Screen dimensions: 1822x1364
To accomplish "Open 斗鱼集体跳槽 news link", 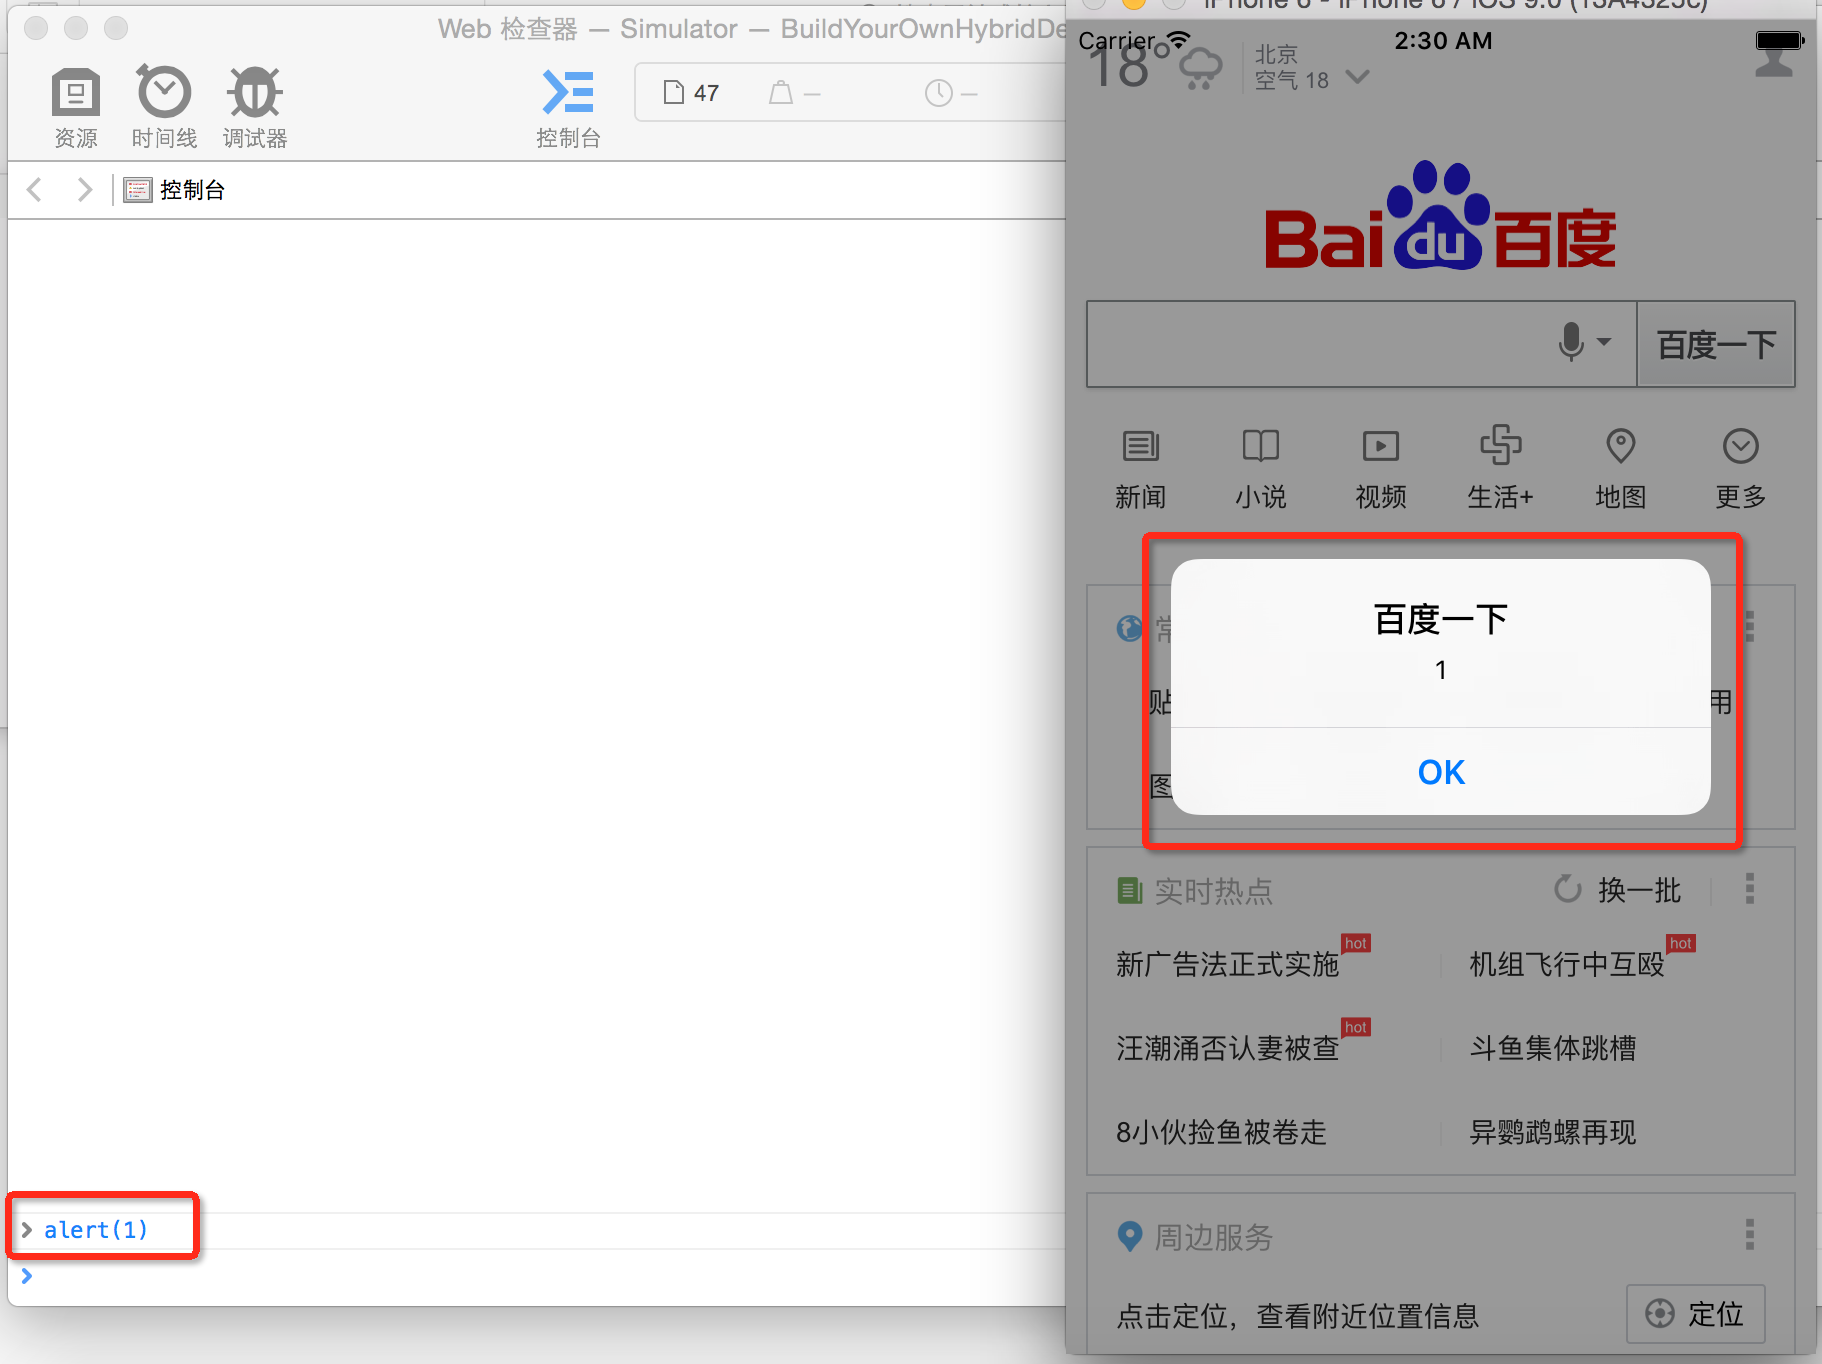I will pos(1553,1048).
